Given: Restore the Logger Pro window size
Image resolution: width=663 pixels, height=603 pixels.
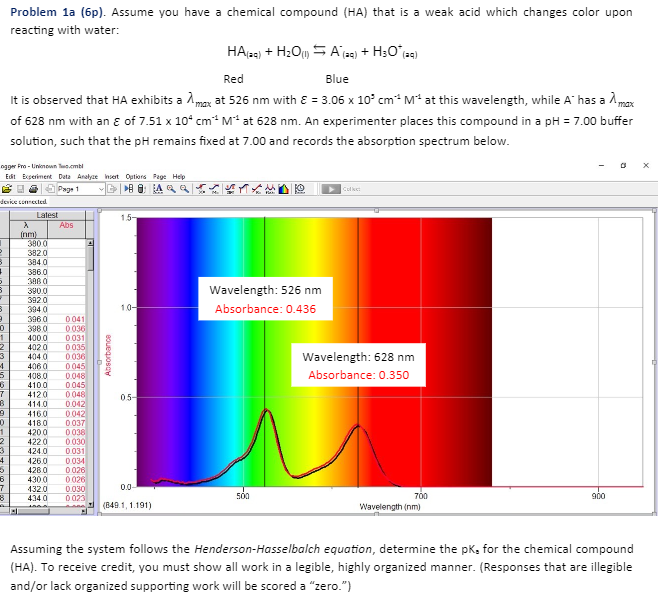Looking at the screenshot, I should point(623,165).
